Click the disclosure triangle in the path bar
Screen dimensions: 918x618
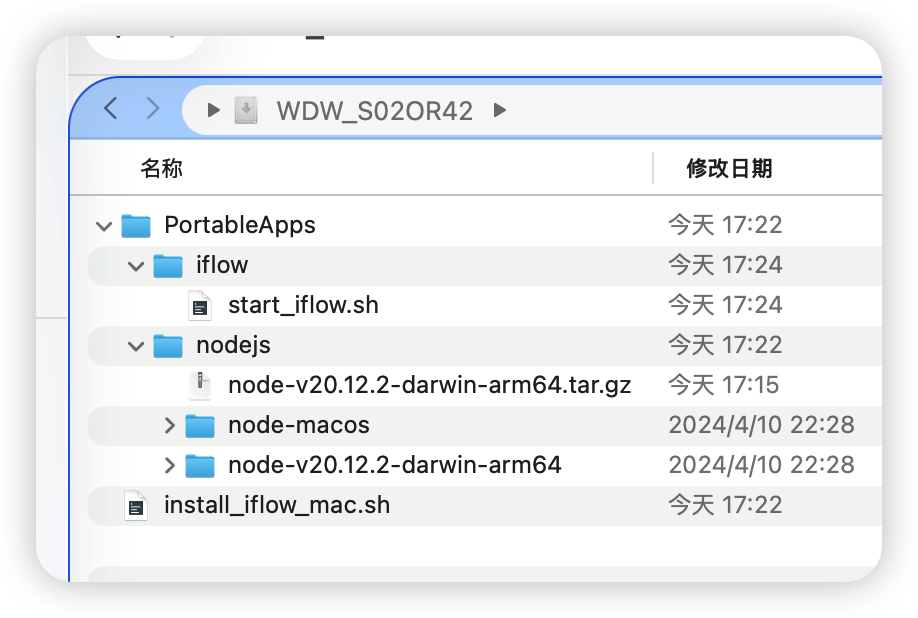(213, 110)
